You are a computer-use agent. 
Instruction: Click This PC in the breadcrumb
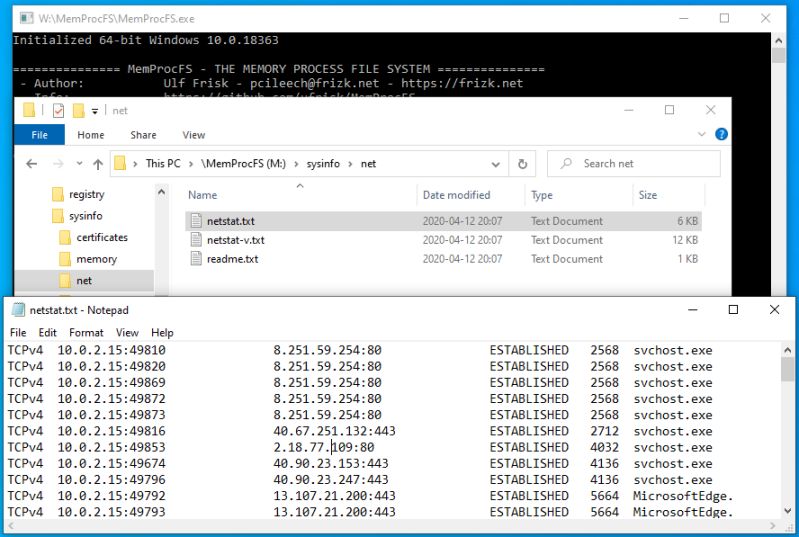tap(163, 164)
